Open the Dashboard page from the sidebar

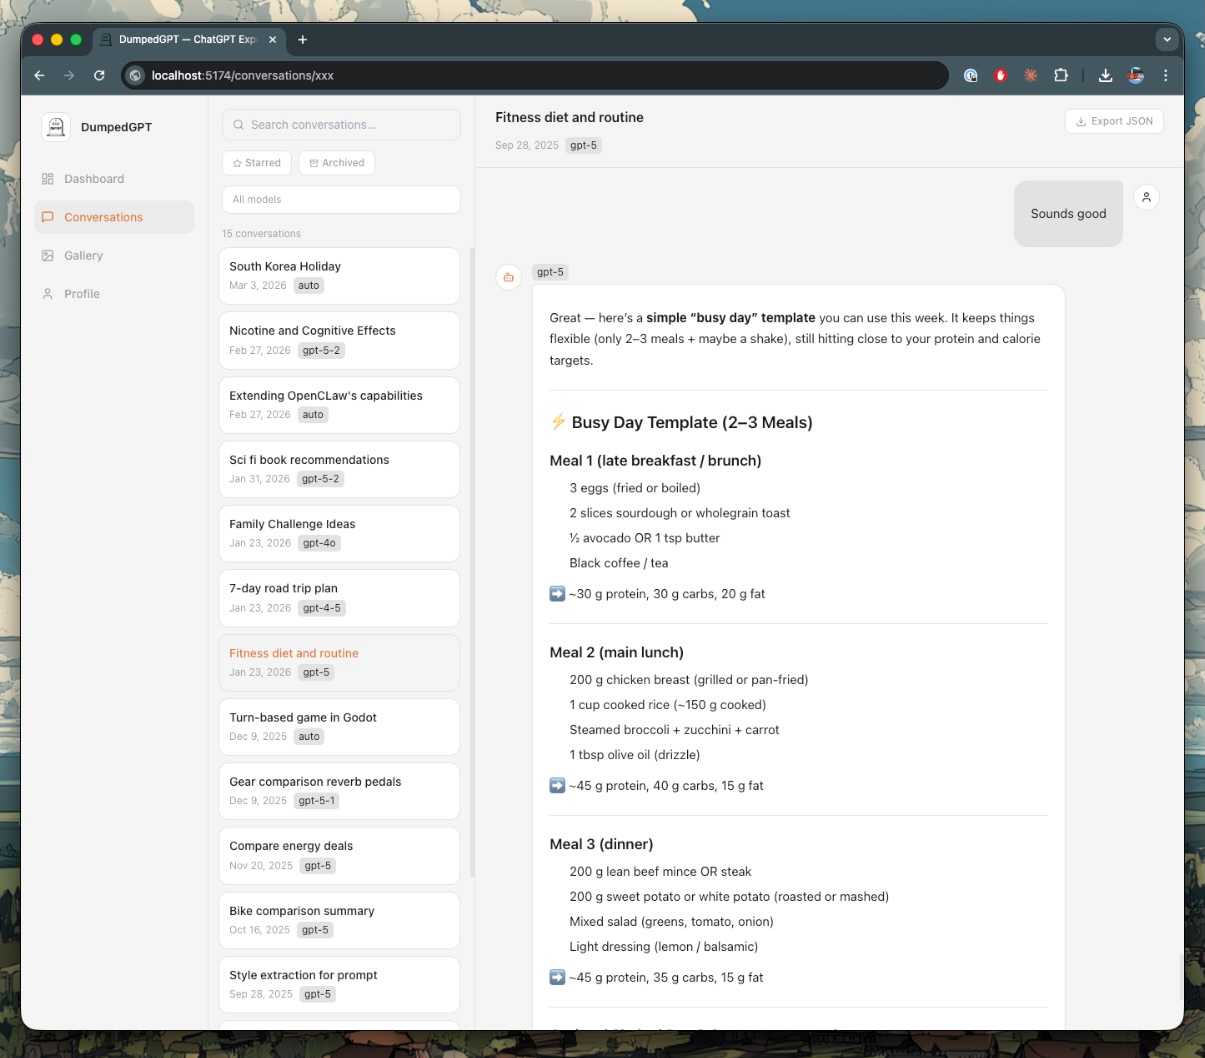coord(94,179)
